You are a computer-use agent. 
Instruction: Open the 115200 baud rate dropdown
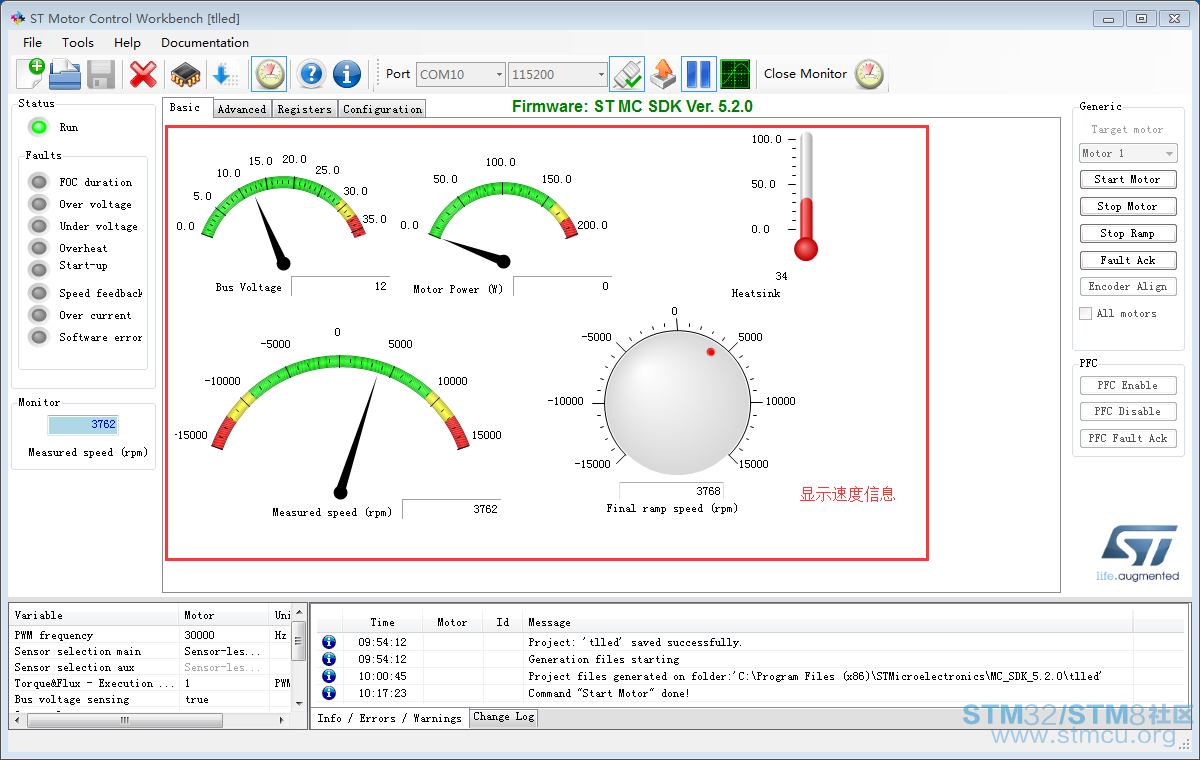pyautogui.click(x=558, y=74)
